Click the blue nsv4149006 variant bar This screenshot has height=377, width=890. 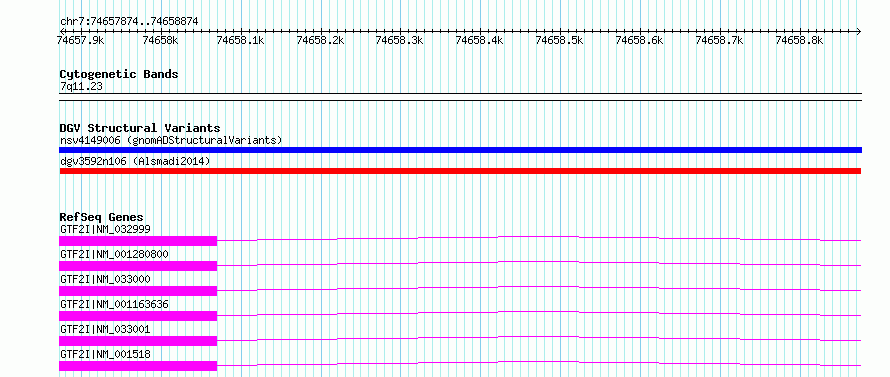(x=460, y=150)
